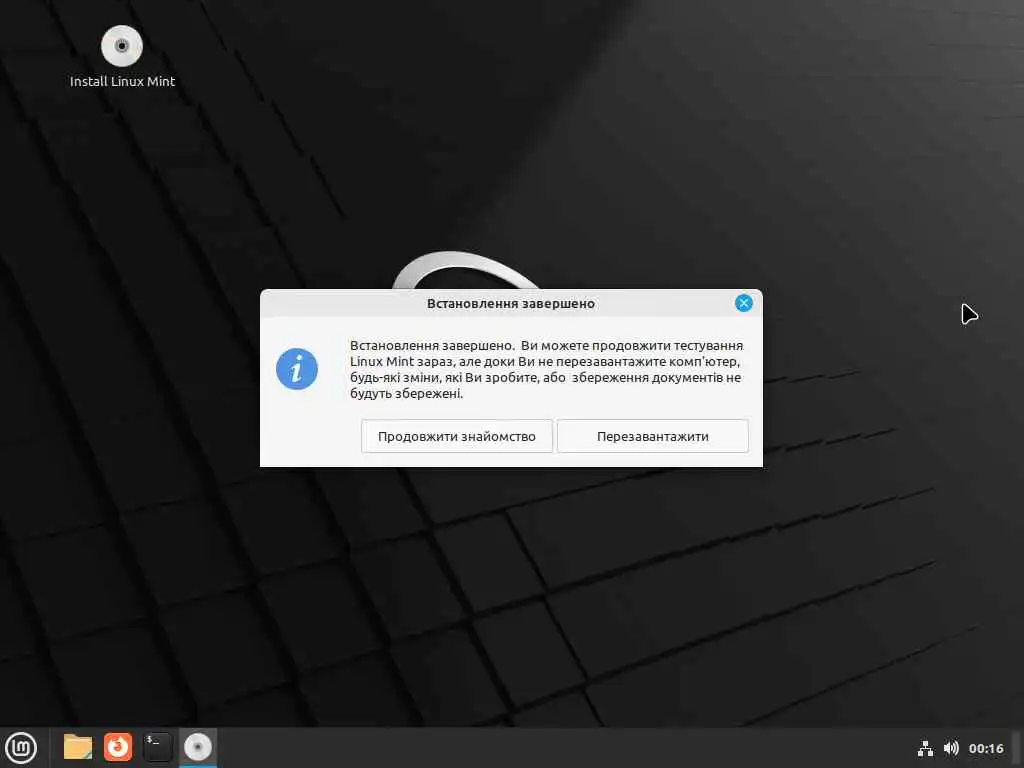
Task: Click the installation-complete message text
Action: click(546, 370)
